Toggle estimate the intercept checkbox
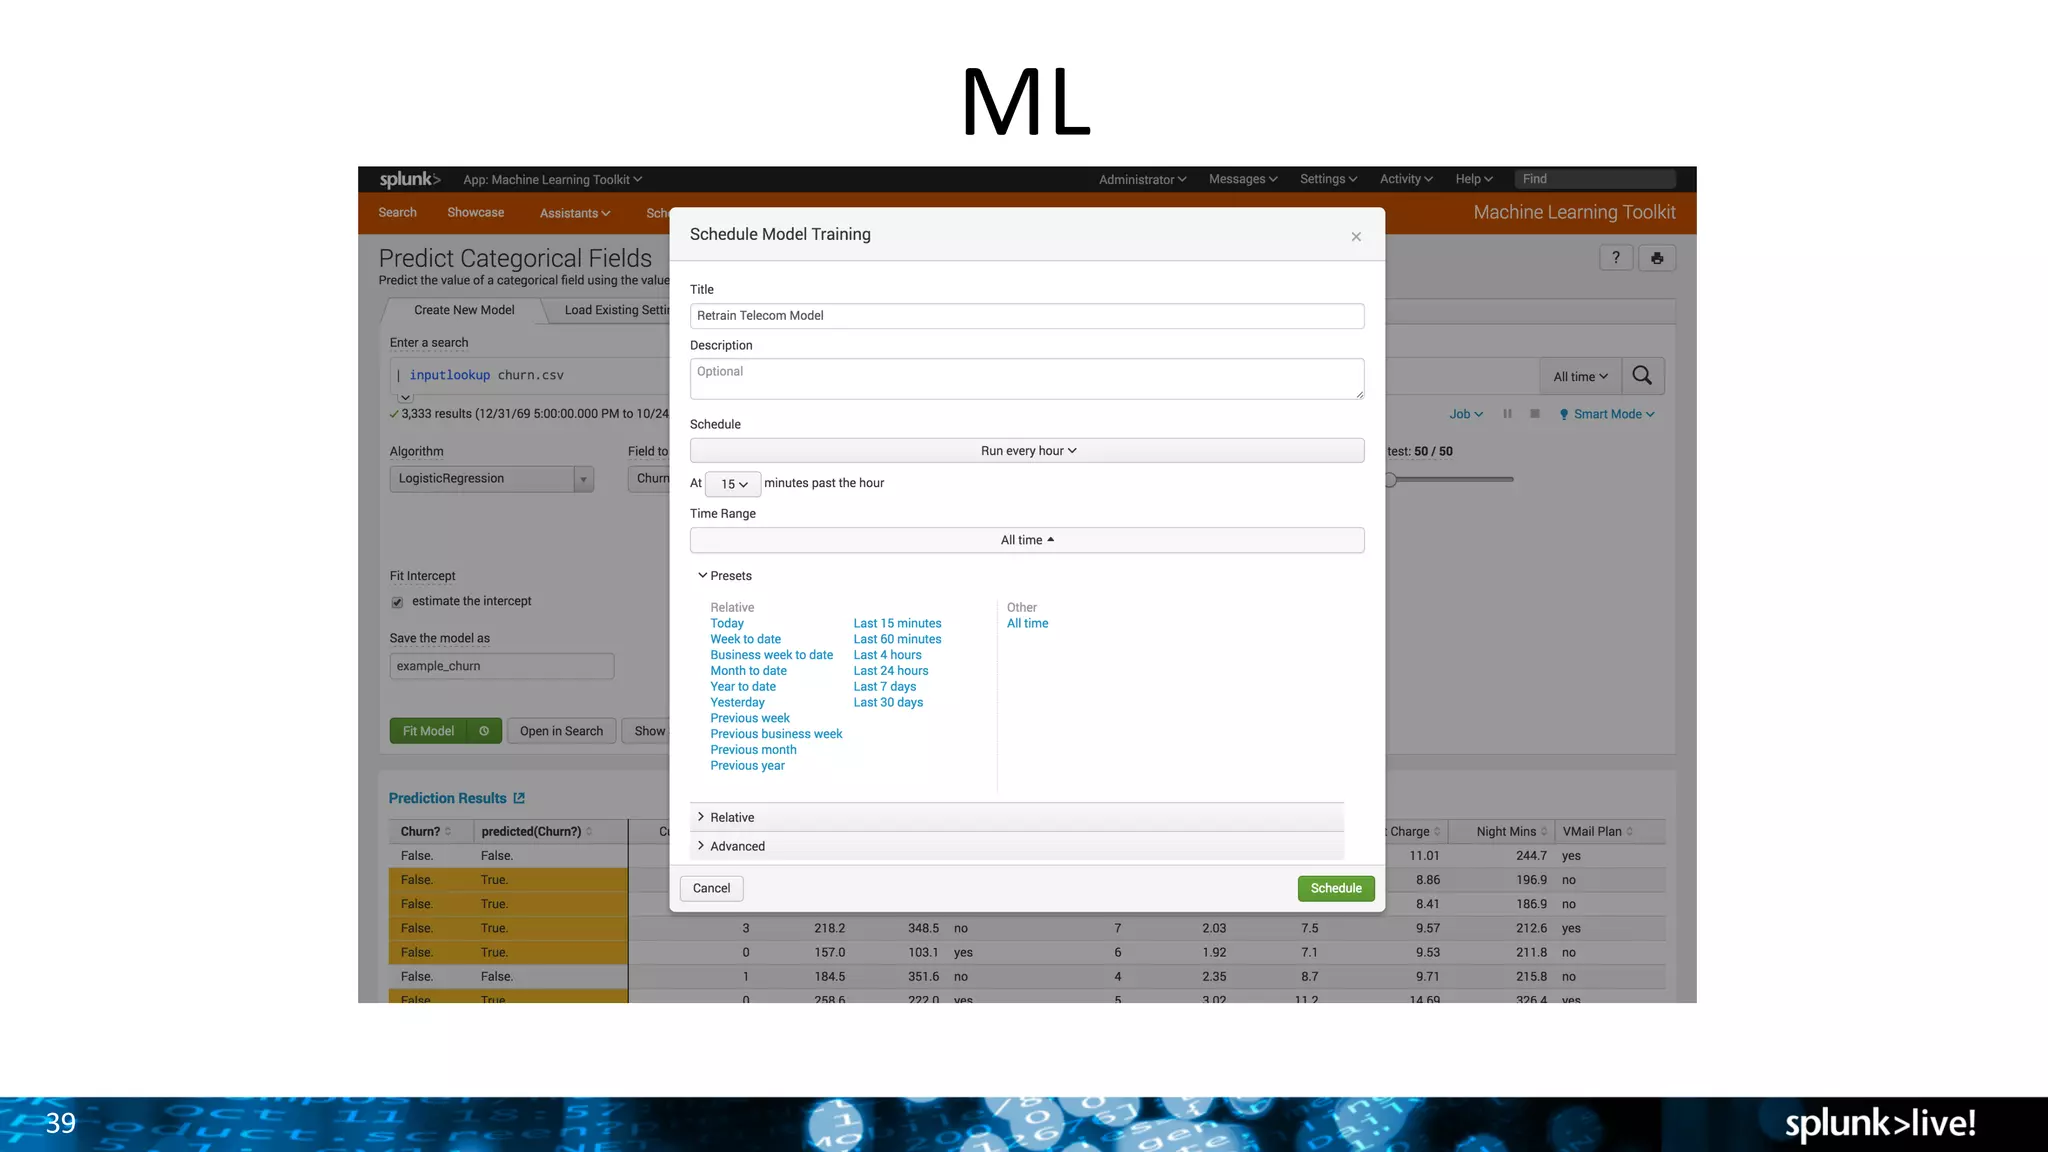2048x1152 pixels. 397,602
